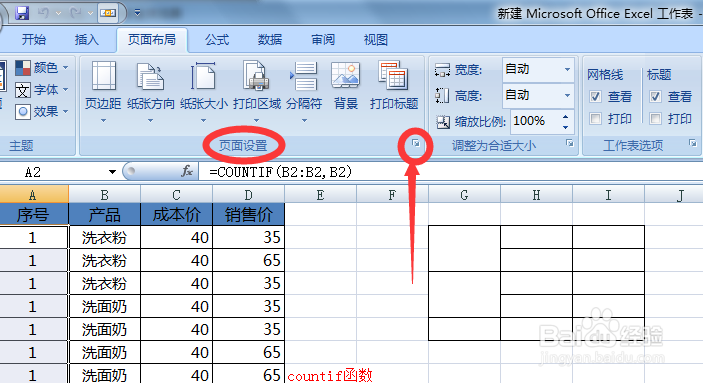Screen dimensions: 703x383
Task: Select column G header
Action: coord(464,195)
